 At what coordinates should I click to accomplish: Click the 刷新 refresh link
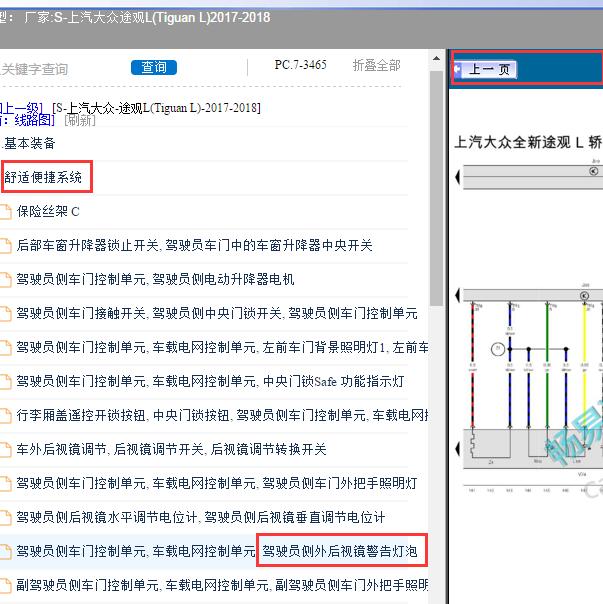pos(80,121)
